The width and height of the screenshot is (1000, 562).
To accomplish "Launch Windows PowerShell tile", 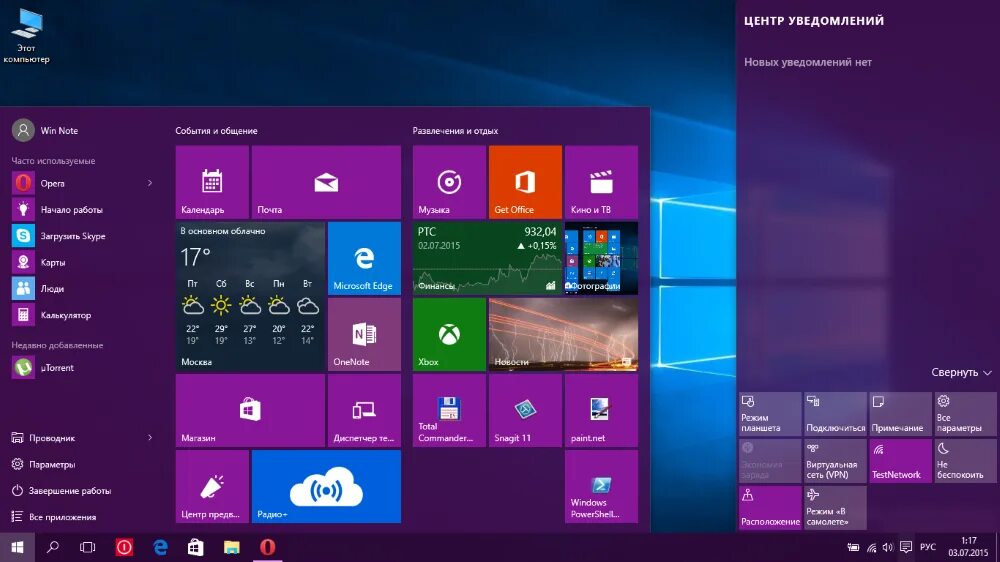I will 601,486.
